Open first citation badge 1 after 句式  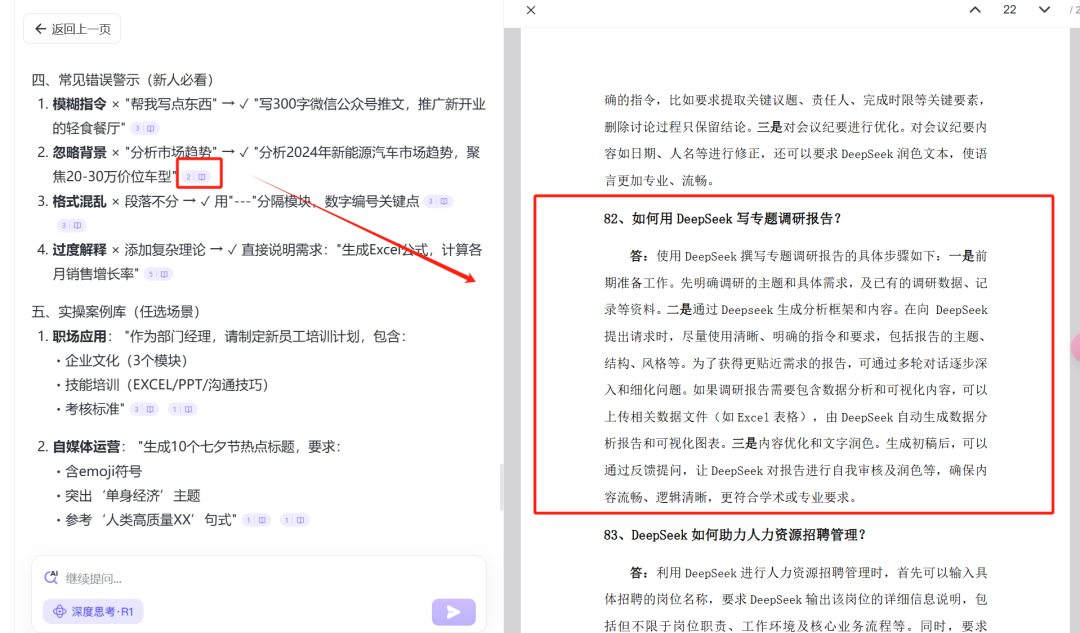pos(256,520)
